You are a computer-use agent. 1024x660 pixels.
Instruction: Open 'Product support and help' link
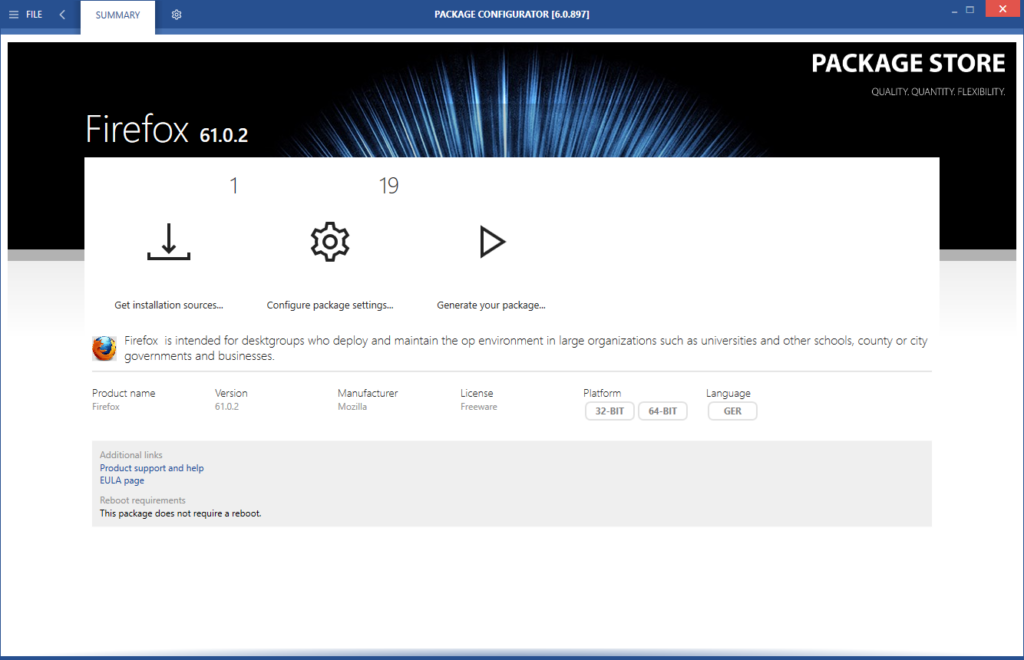[x=152, y=468]
